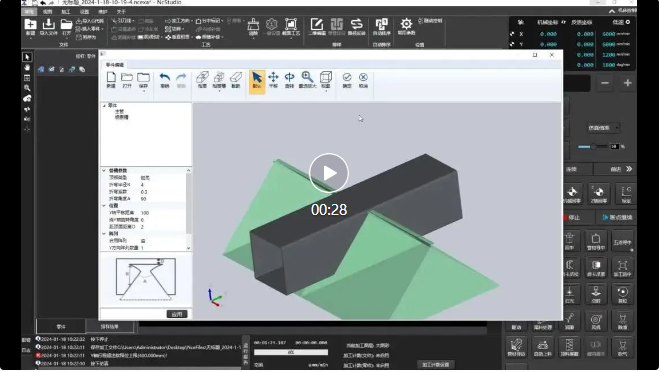
Task: Switch to the second tab below left panel
Action: coord(109,327)
